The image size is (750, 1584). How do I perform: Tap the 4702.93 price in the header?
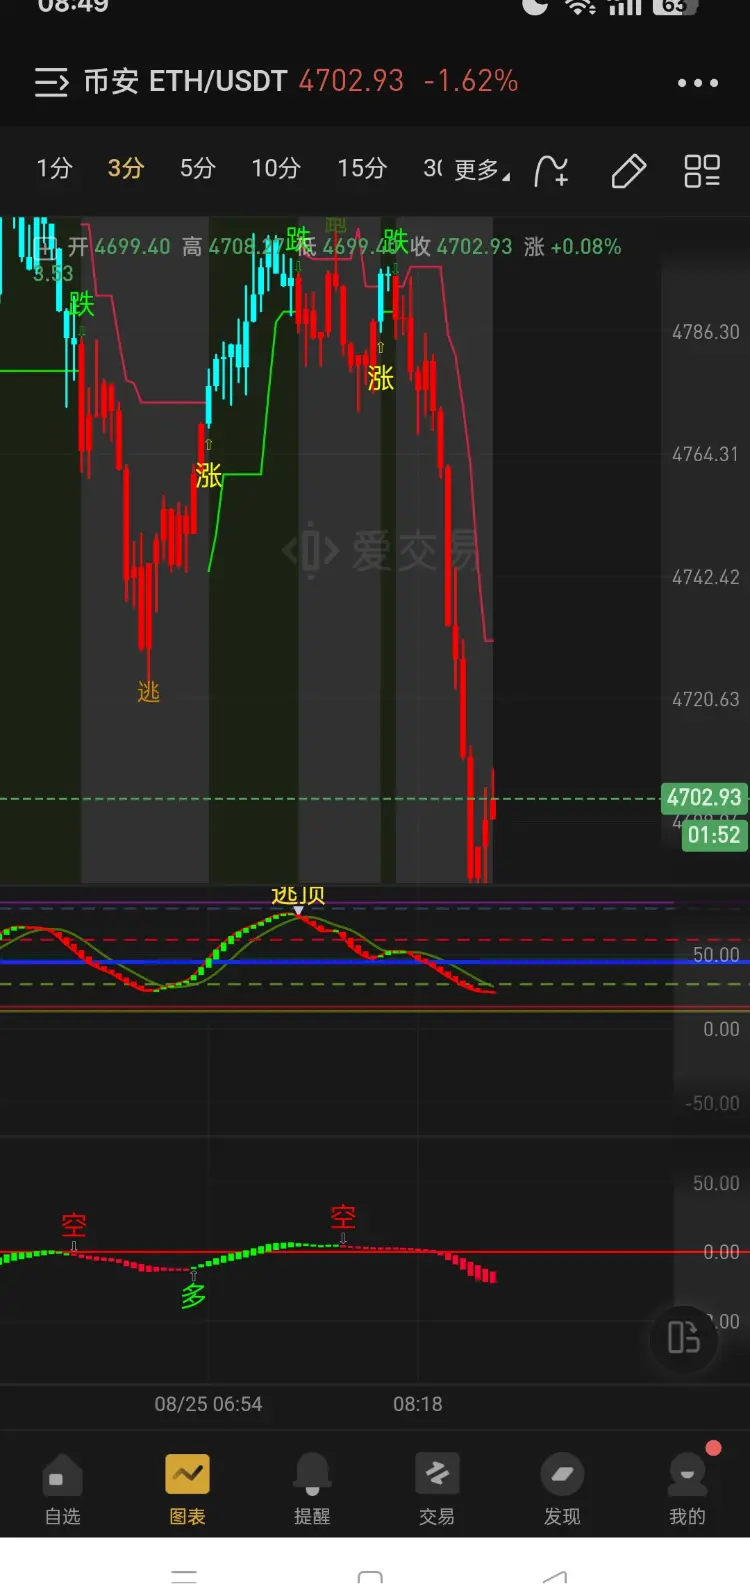pos(351,81)
